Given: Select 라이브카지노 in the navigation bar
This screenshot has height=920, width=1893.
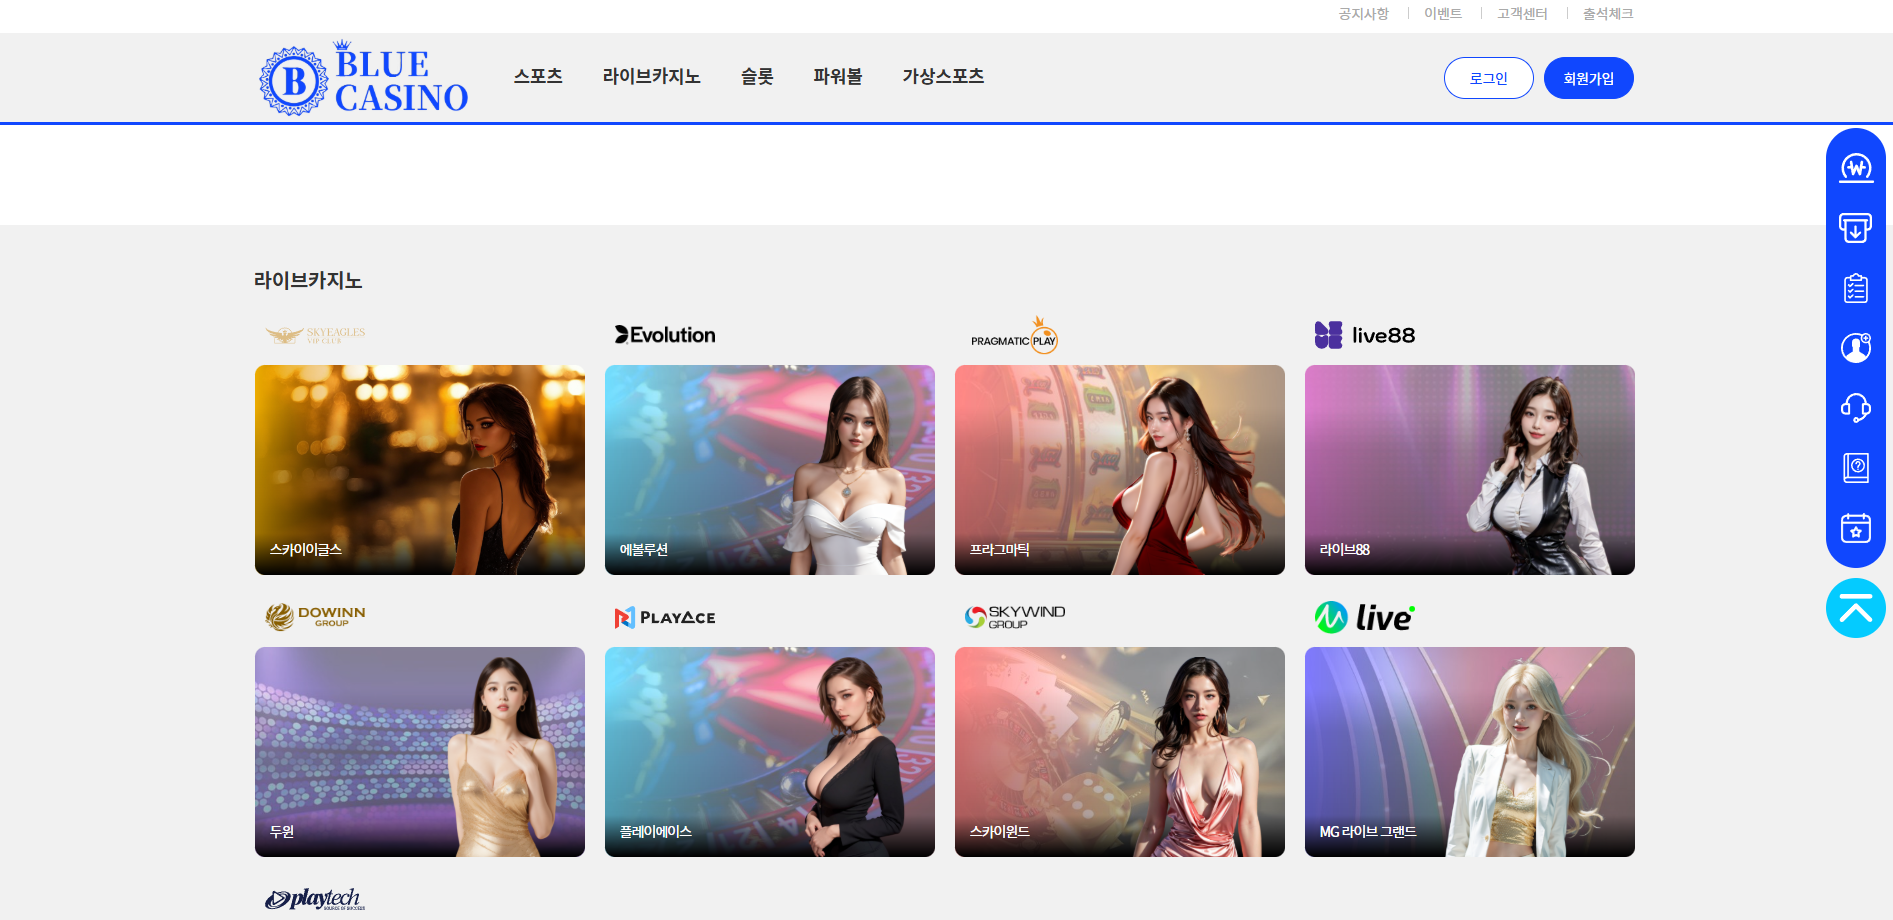Looking at the screenshot, I should pos(651,77).
